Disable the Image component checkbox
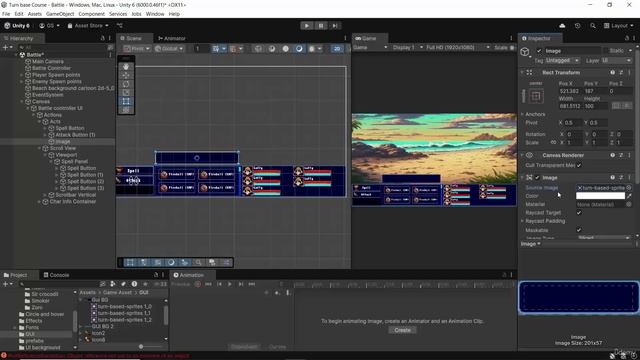Image resolution: width=640 pixels, height=360 pixels. coord(537,178)
